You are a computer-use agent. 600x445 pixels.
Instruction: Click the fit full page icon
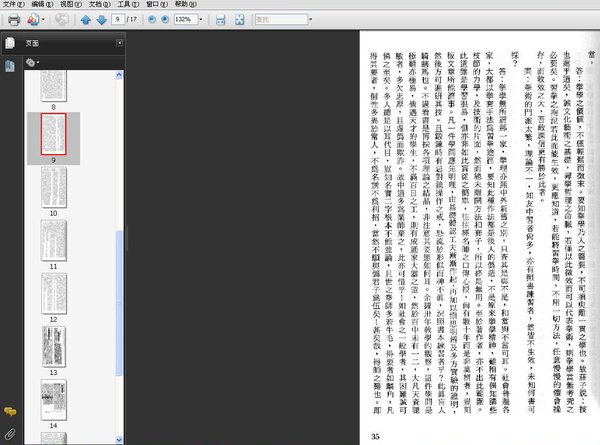240,20
